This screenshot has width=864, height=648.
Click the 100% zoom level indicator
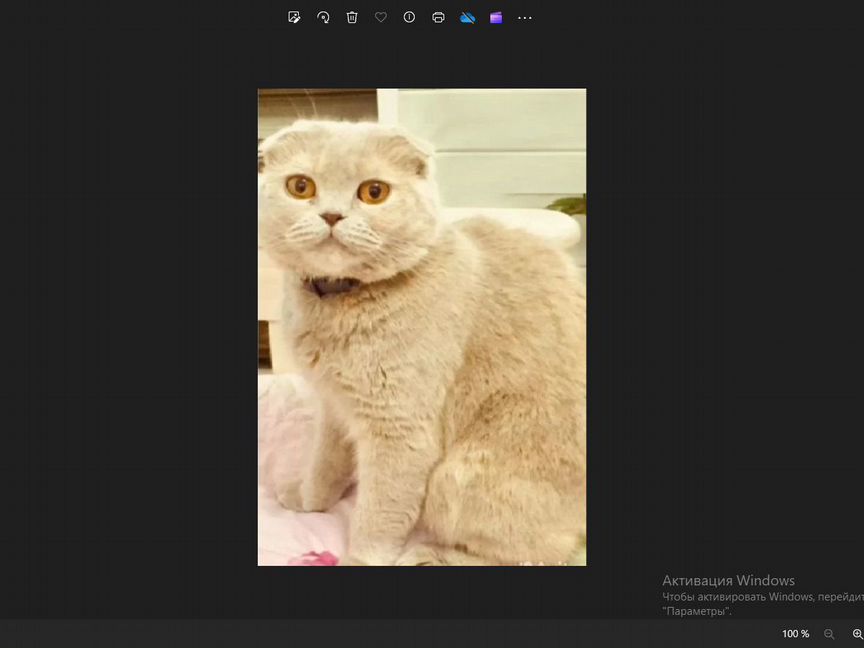click(x=795, y=633)
